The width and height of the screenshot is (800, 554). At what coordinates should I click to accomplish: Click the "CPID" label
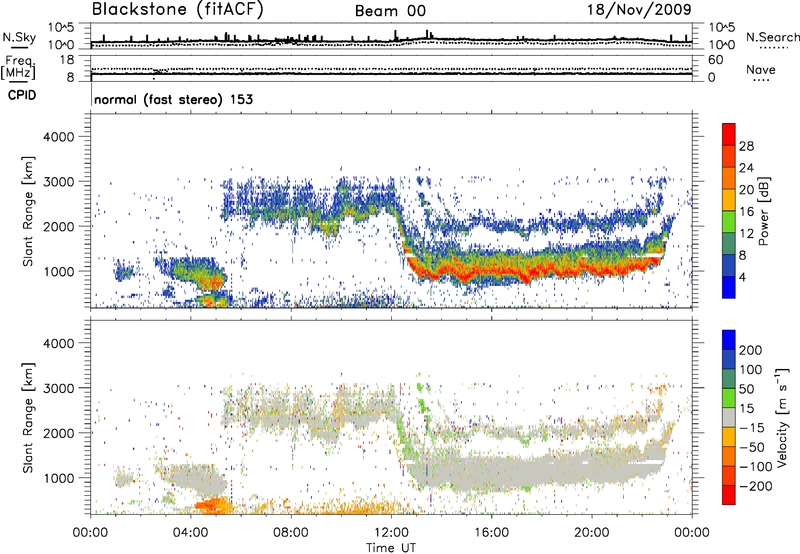click(22, 95)
